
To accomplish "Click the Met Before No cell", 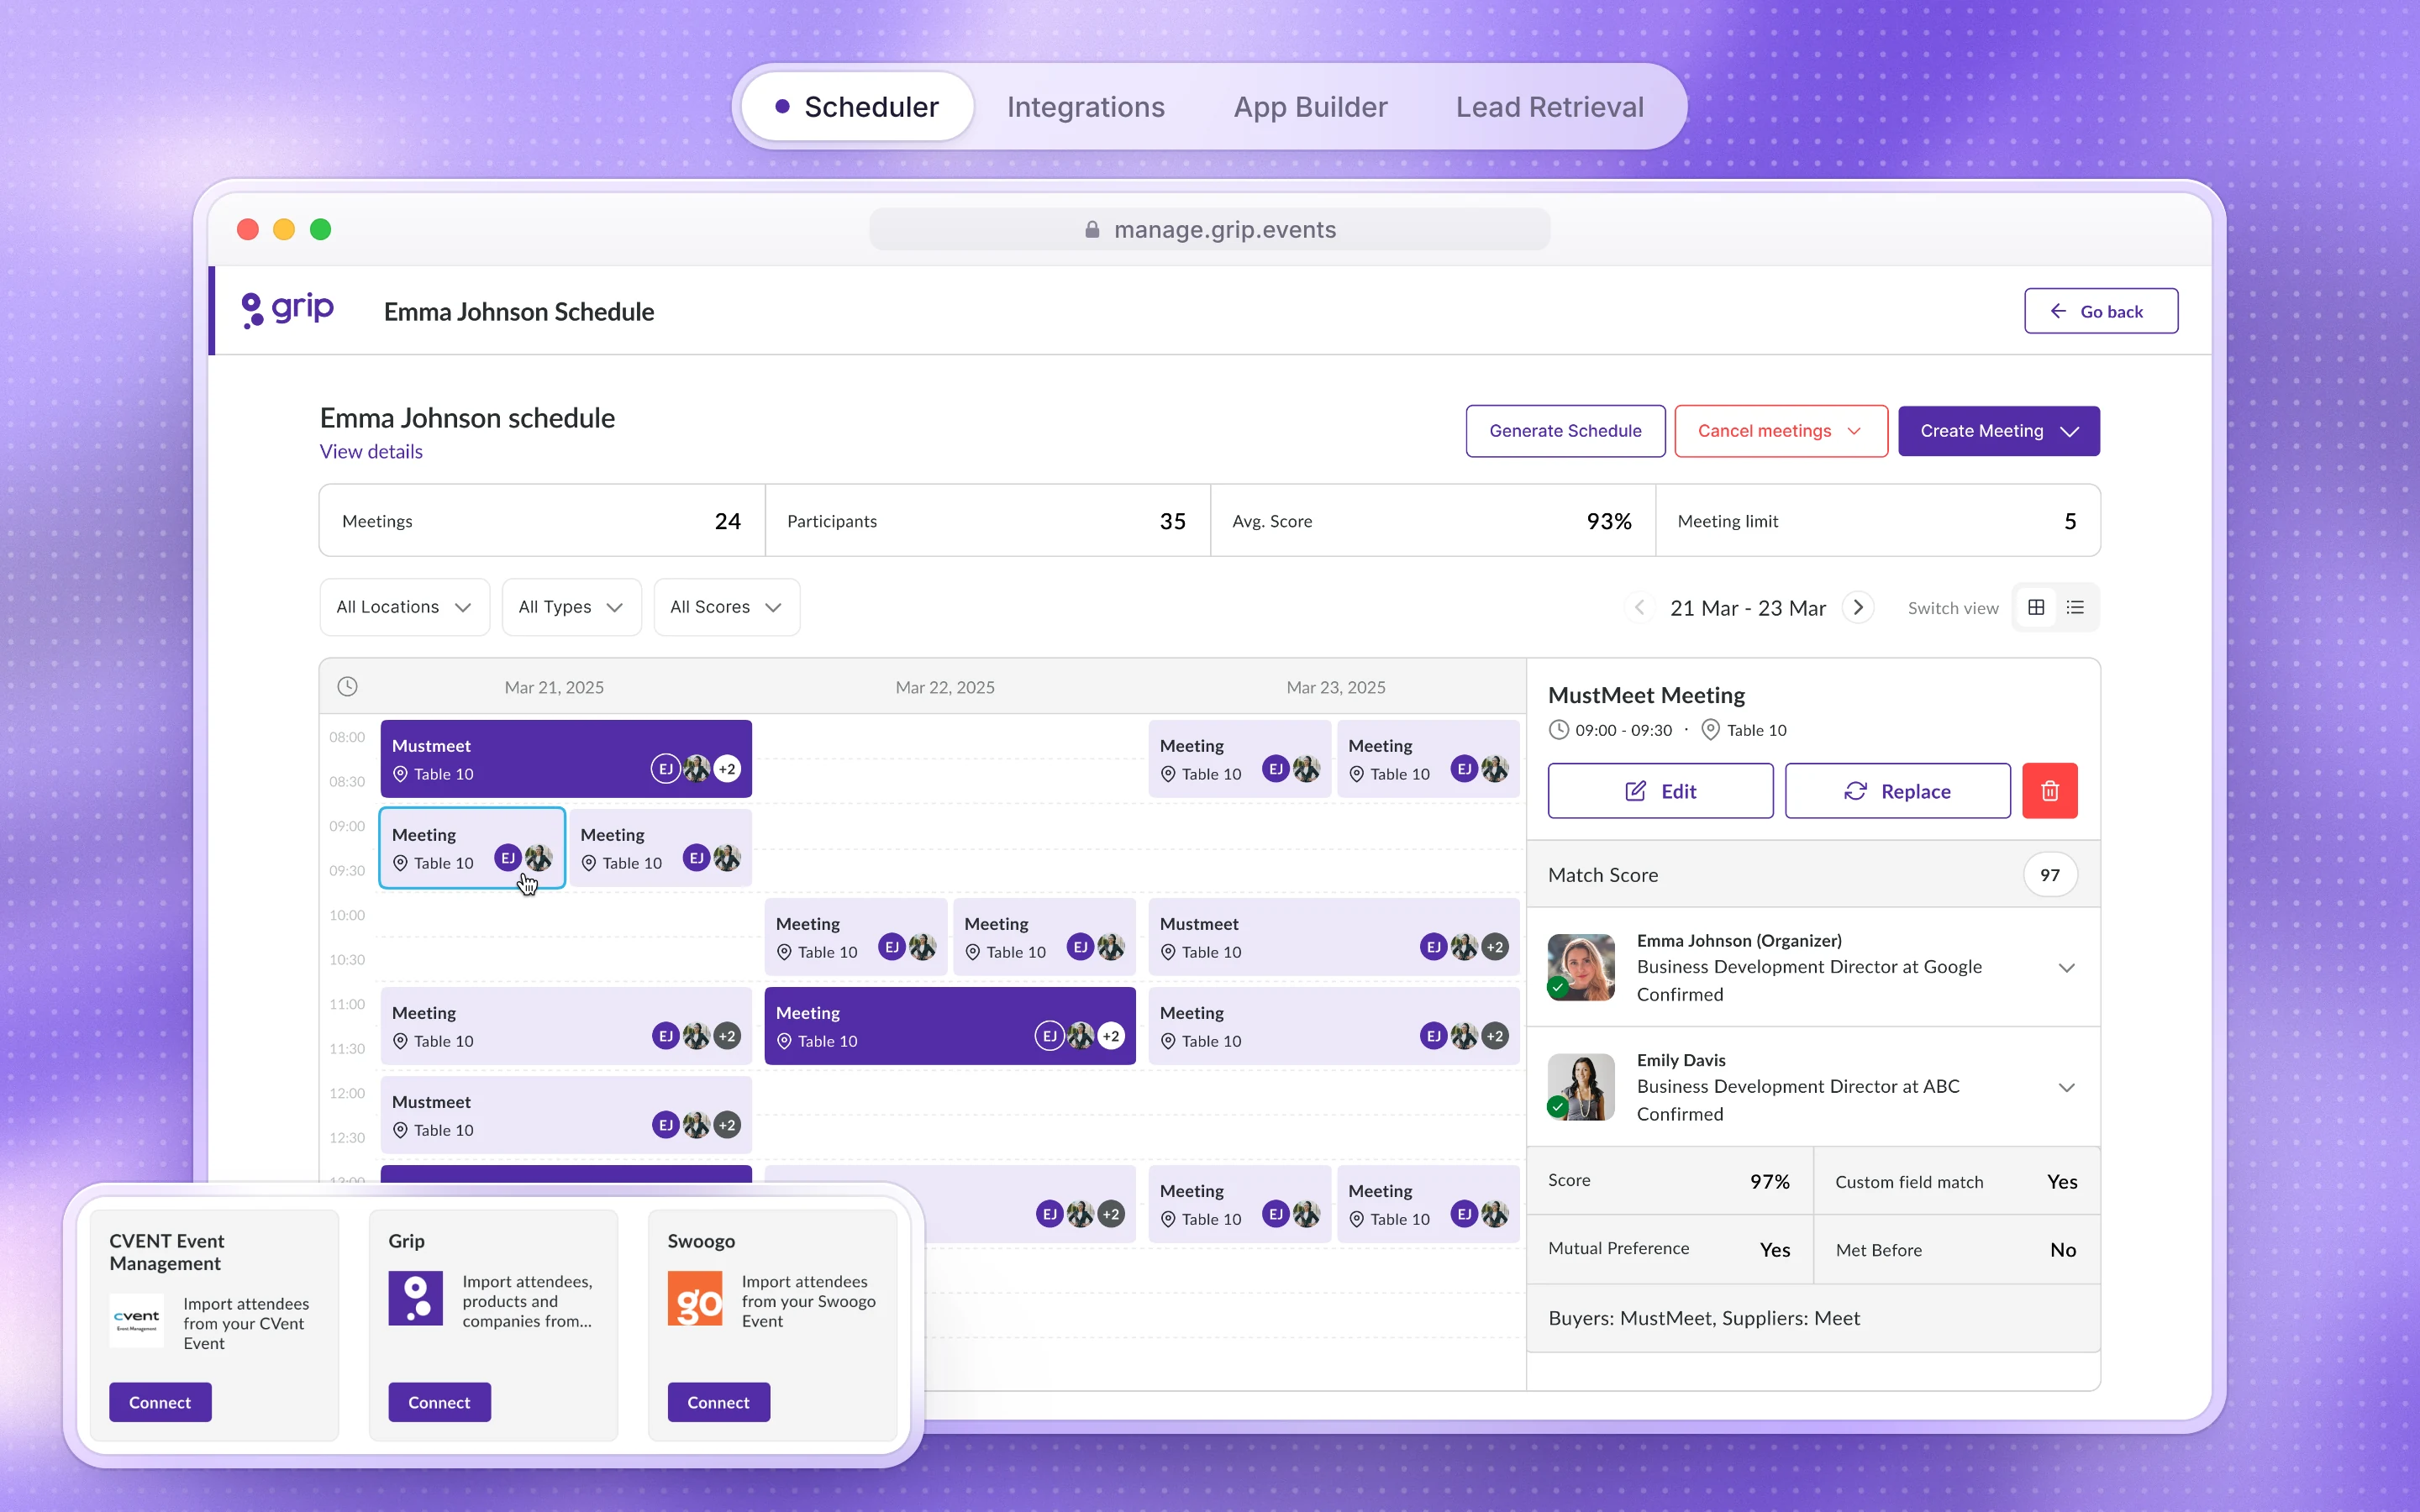I will (1956, 1249).
